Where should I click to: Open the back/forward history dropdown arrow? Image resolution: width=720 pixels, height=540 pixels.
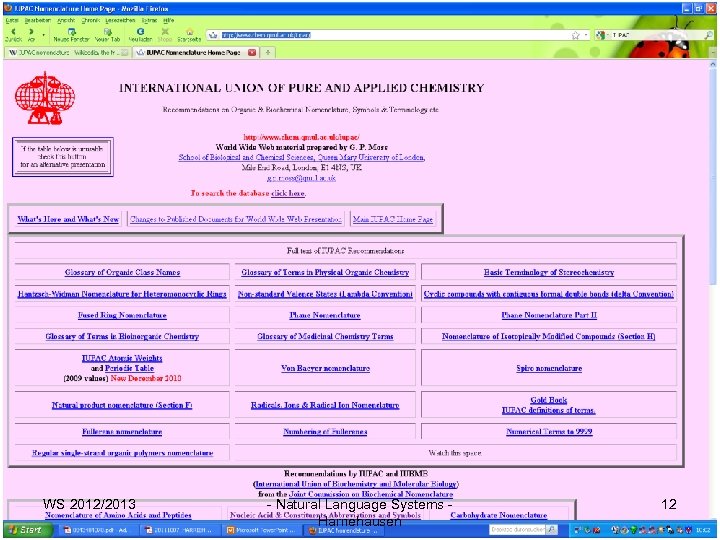(43, 35)
